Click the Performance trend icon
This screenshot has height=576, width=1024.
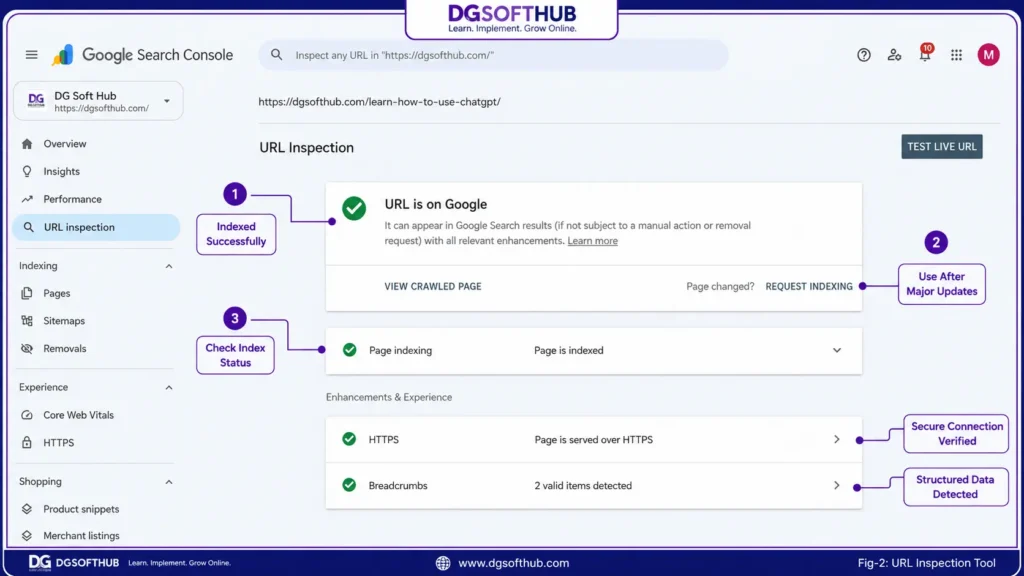[27, 199]
